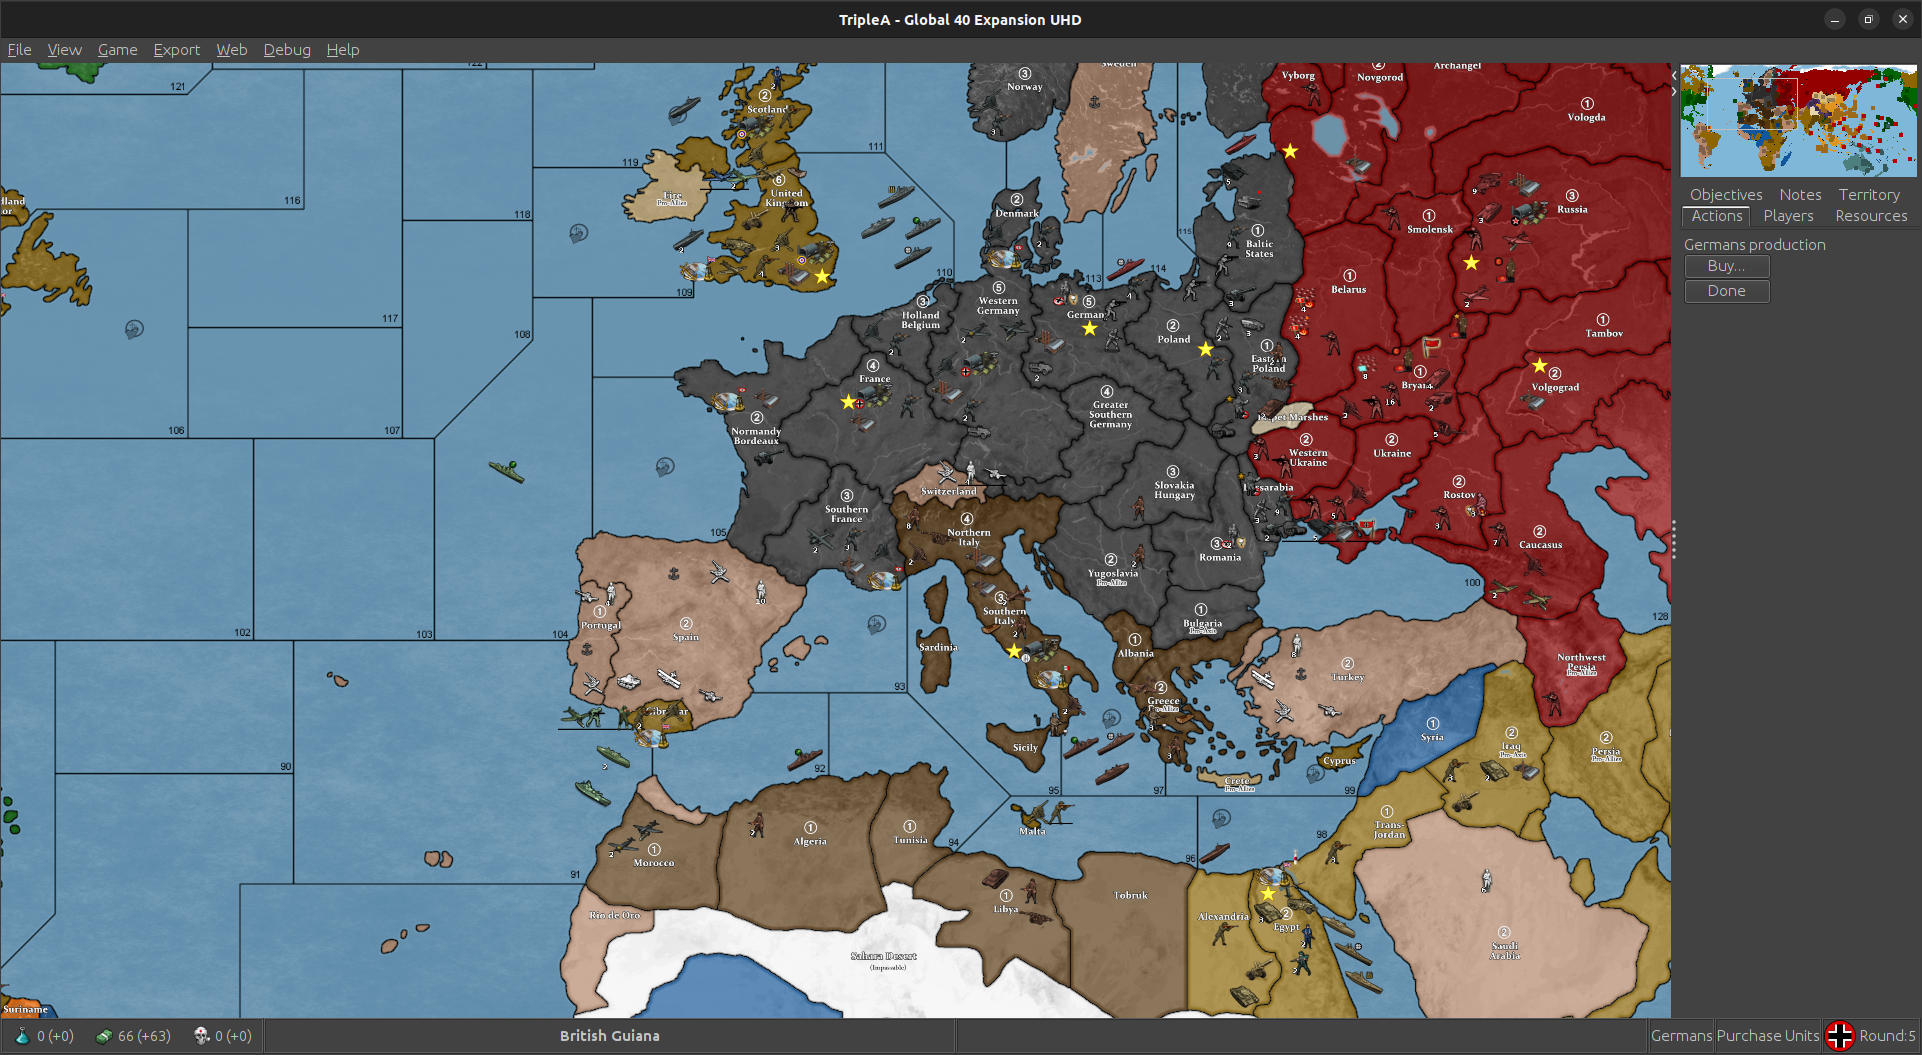The image size is (1922, 1055).
Task: Click the Purchase Units status text
Action: coord(1768,1036)
